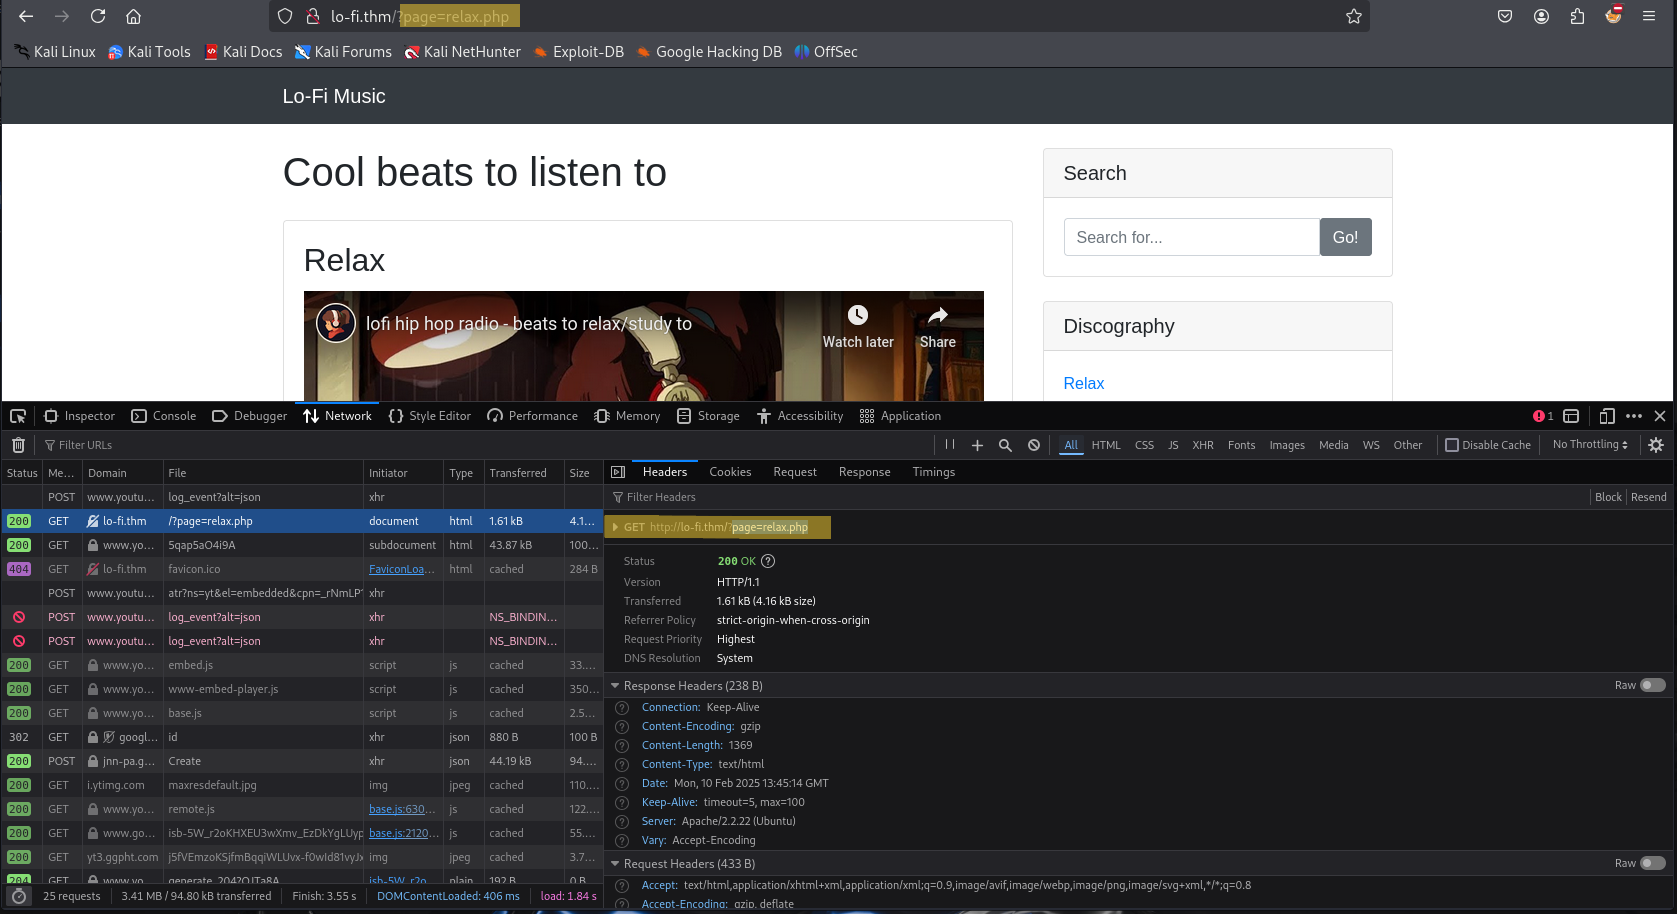Enable the Disable Cache checkbox
The width and height of the screenshot is (1677, 914).
pyautogui.click(x=1452, y=445)
